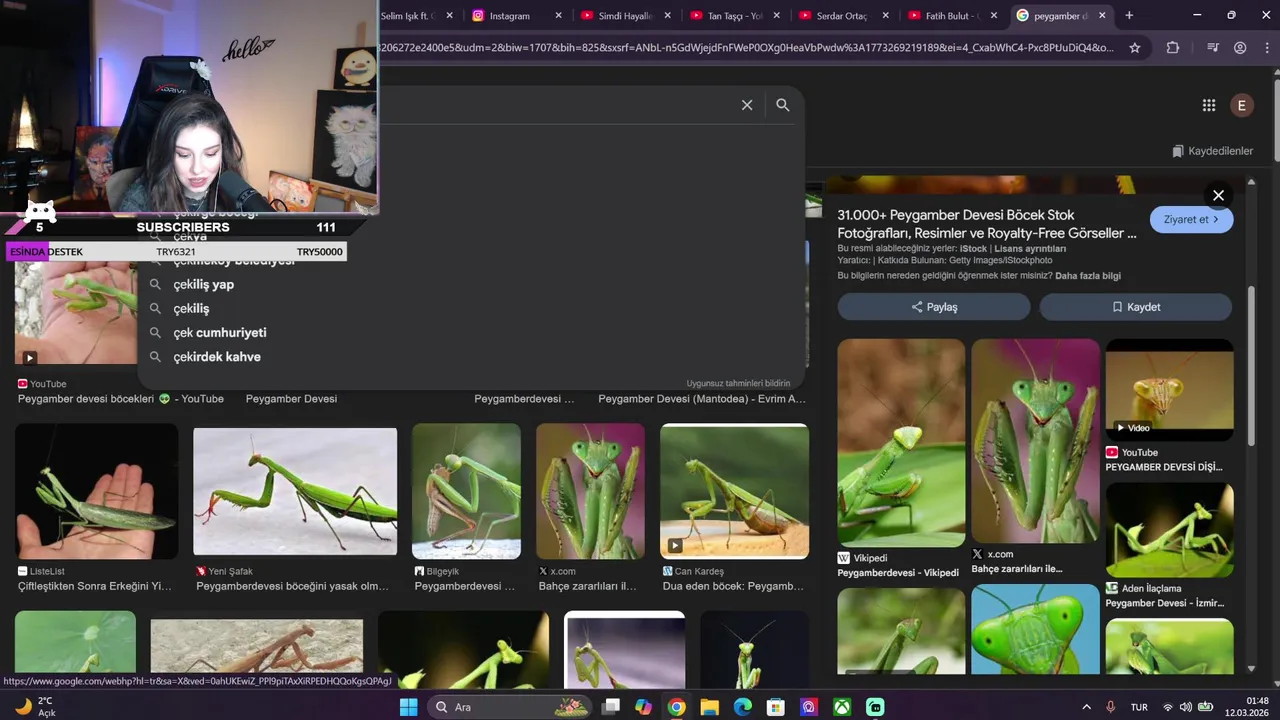Show hidden system tray icons
The height and width of the screenshot is (720, 1280).
(x=1087, y=707)
